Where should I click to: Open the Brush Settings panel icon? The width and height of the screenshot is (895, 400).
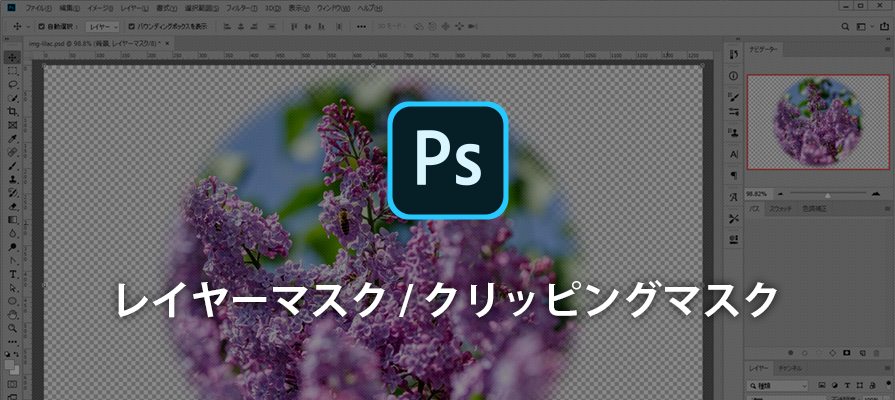(734, 98)
